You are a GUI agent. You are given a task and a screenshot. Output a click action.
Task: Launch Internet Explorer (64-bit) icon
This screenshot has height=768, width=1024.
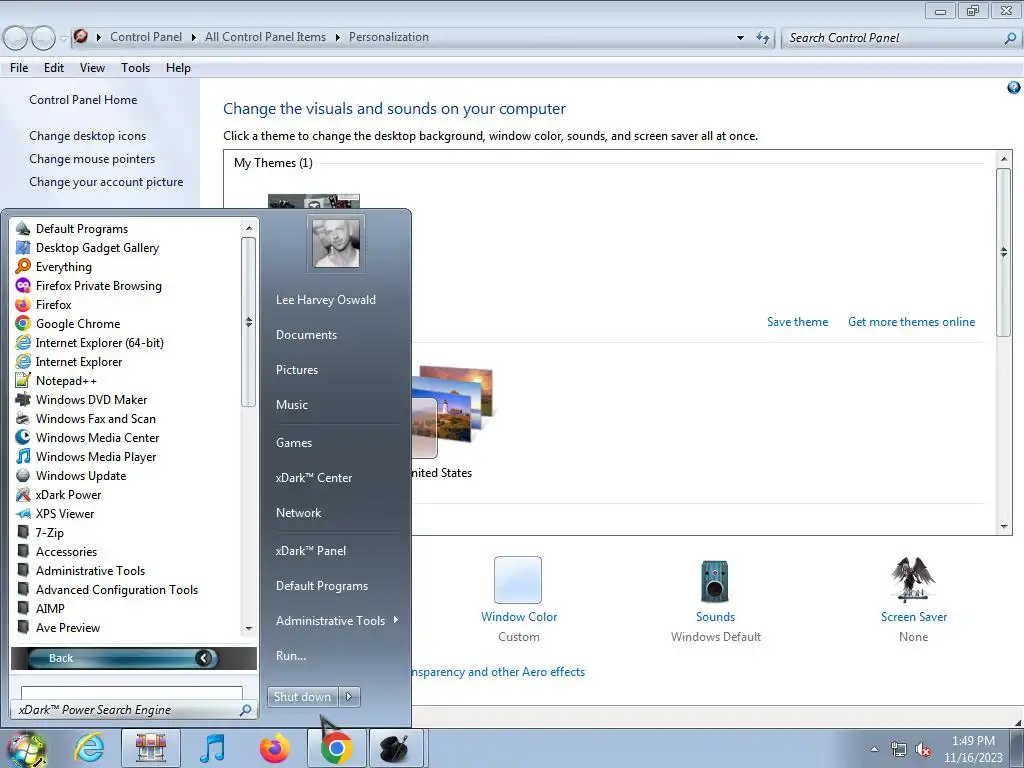23,342
